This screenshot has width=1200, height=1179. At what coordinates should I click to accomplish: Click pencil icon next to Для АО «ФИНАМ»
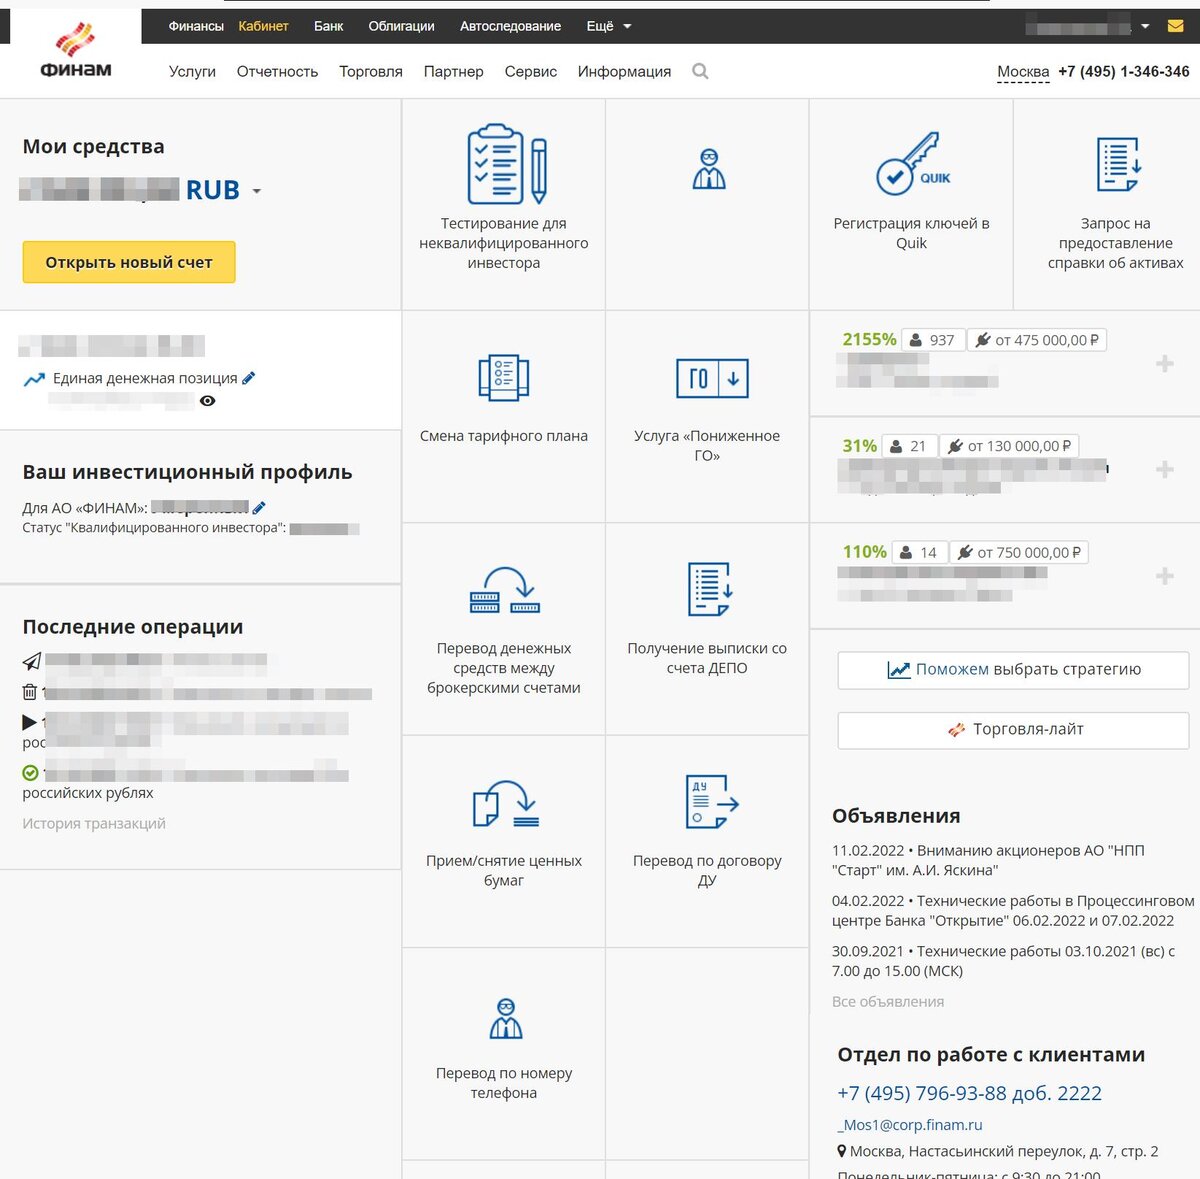259,507
